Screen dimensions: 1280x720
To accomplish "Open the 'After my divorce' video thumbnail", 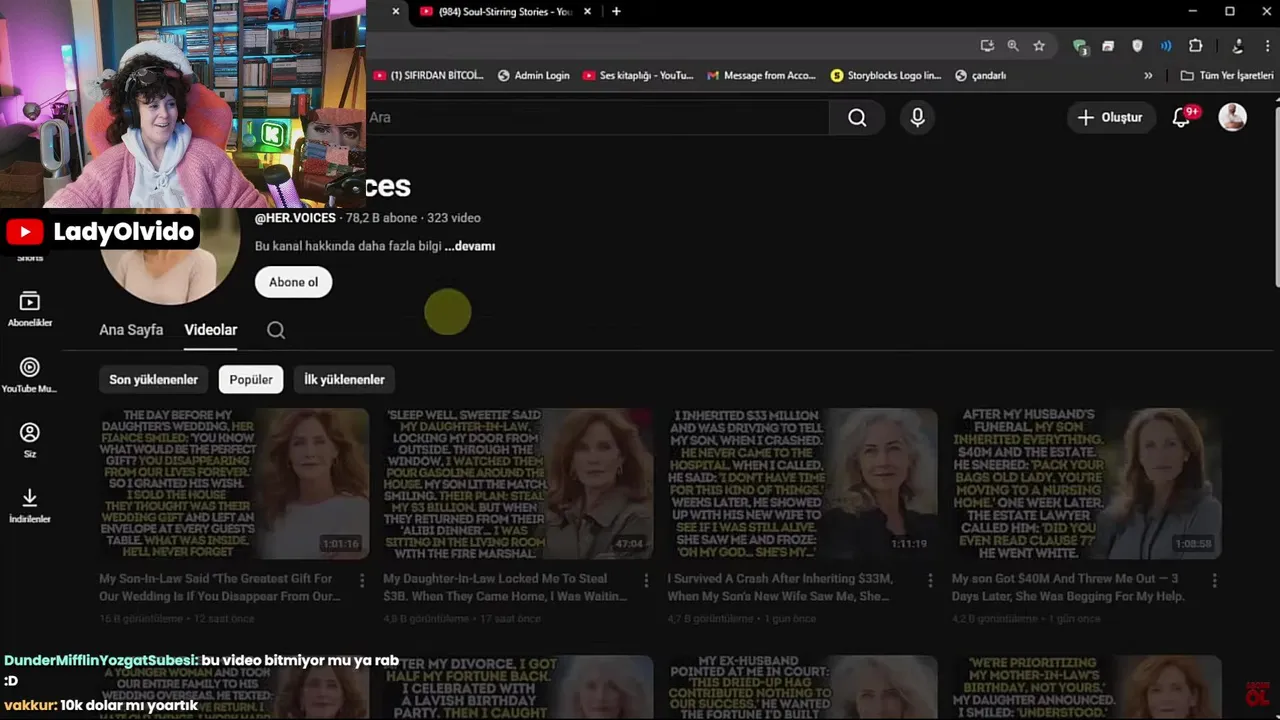I will point(518,688).
